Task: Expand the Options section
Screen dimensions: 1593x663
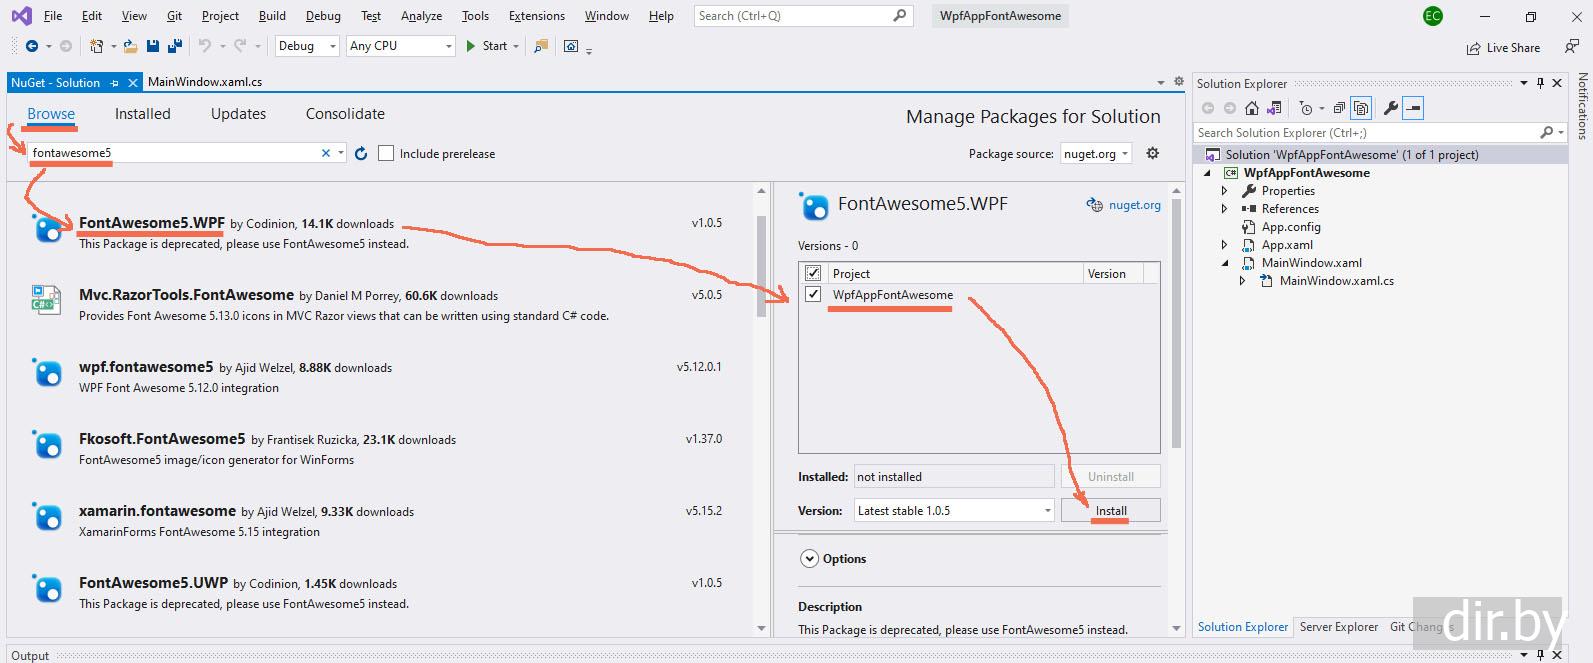Action: tap(810, 559)
